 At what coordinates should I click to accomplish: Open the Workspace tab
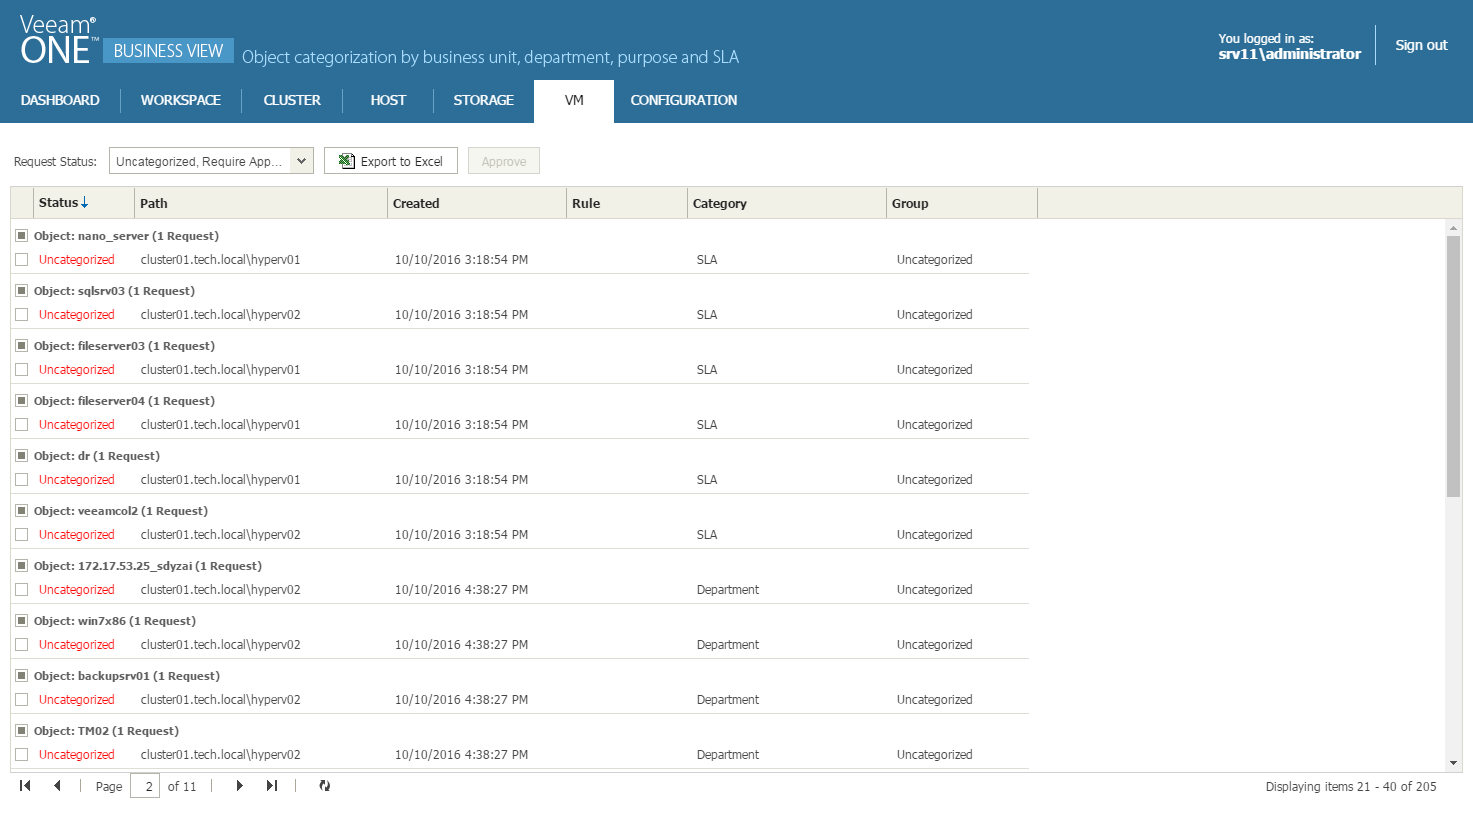pos(181,100)
